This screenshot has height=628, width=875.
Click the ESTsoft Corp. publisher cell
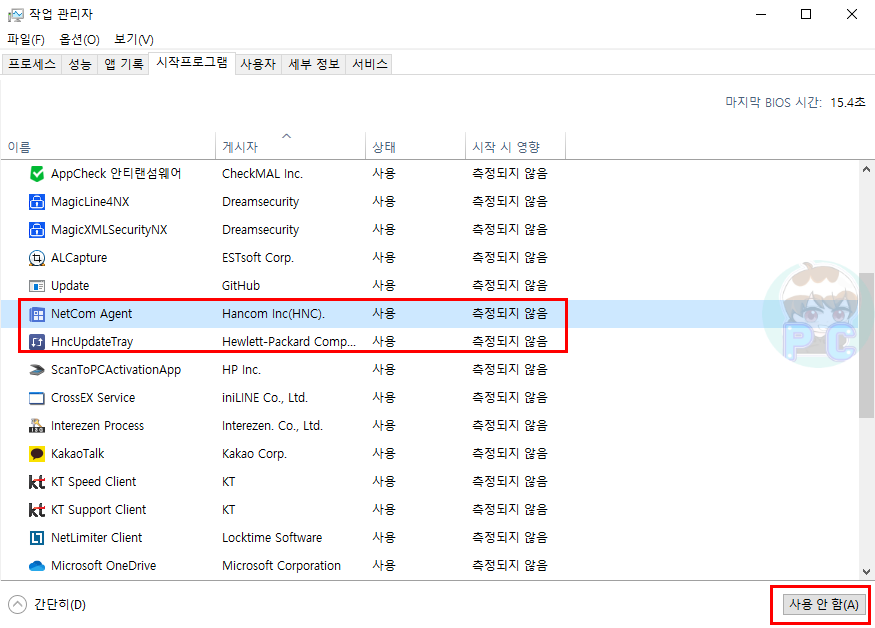click(258, 258)
